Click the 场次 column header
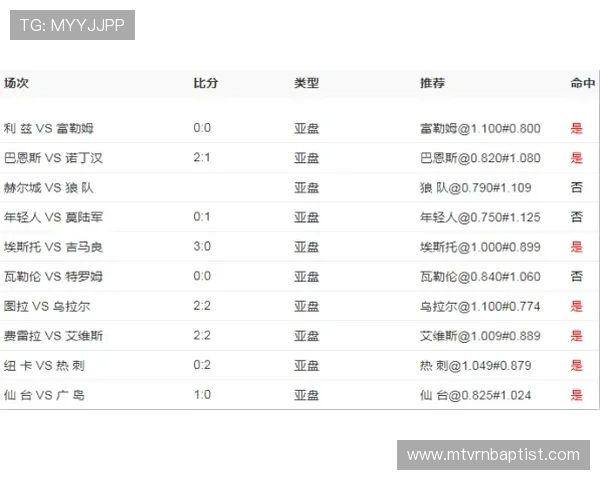Screen dimensions: 600x480 16,83
